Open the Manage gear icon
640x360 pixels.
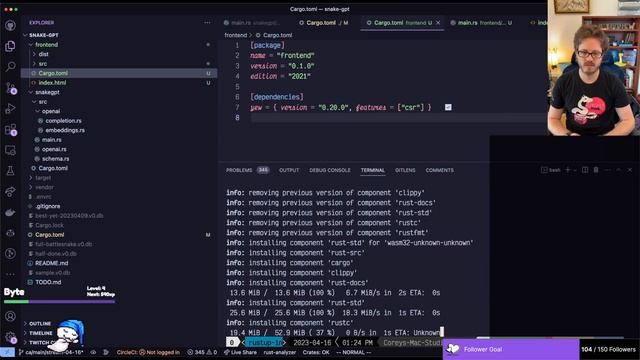coord(11,337)
